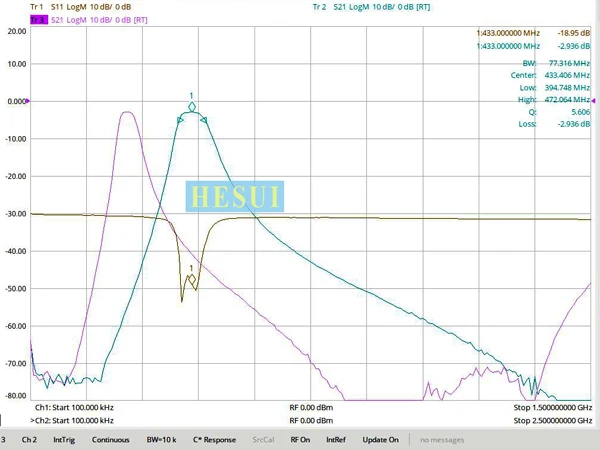Click right bandwidth marker triangle on teal trace

click(x=204, y=120)
